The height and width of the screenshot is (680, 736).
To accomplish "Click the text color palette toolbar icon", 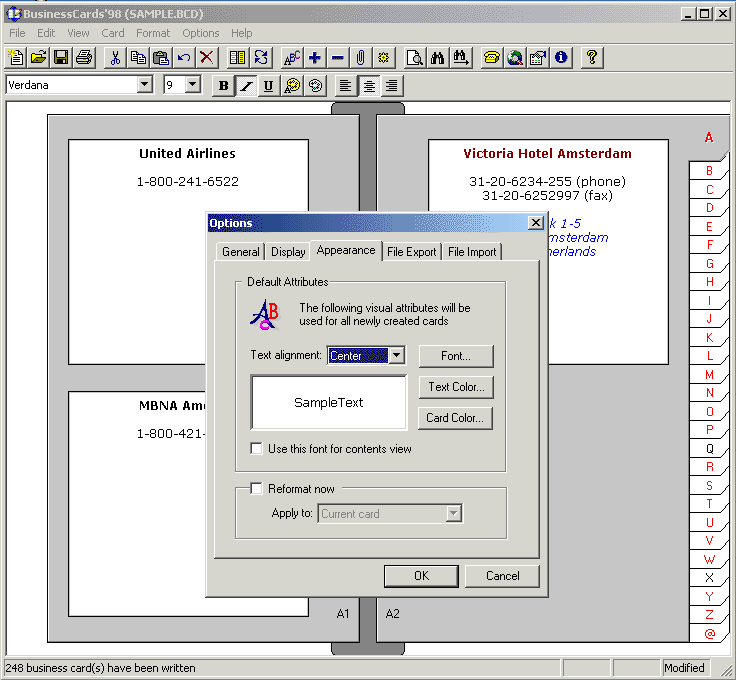I will coord(292,86).
